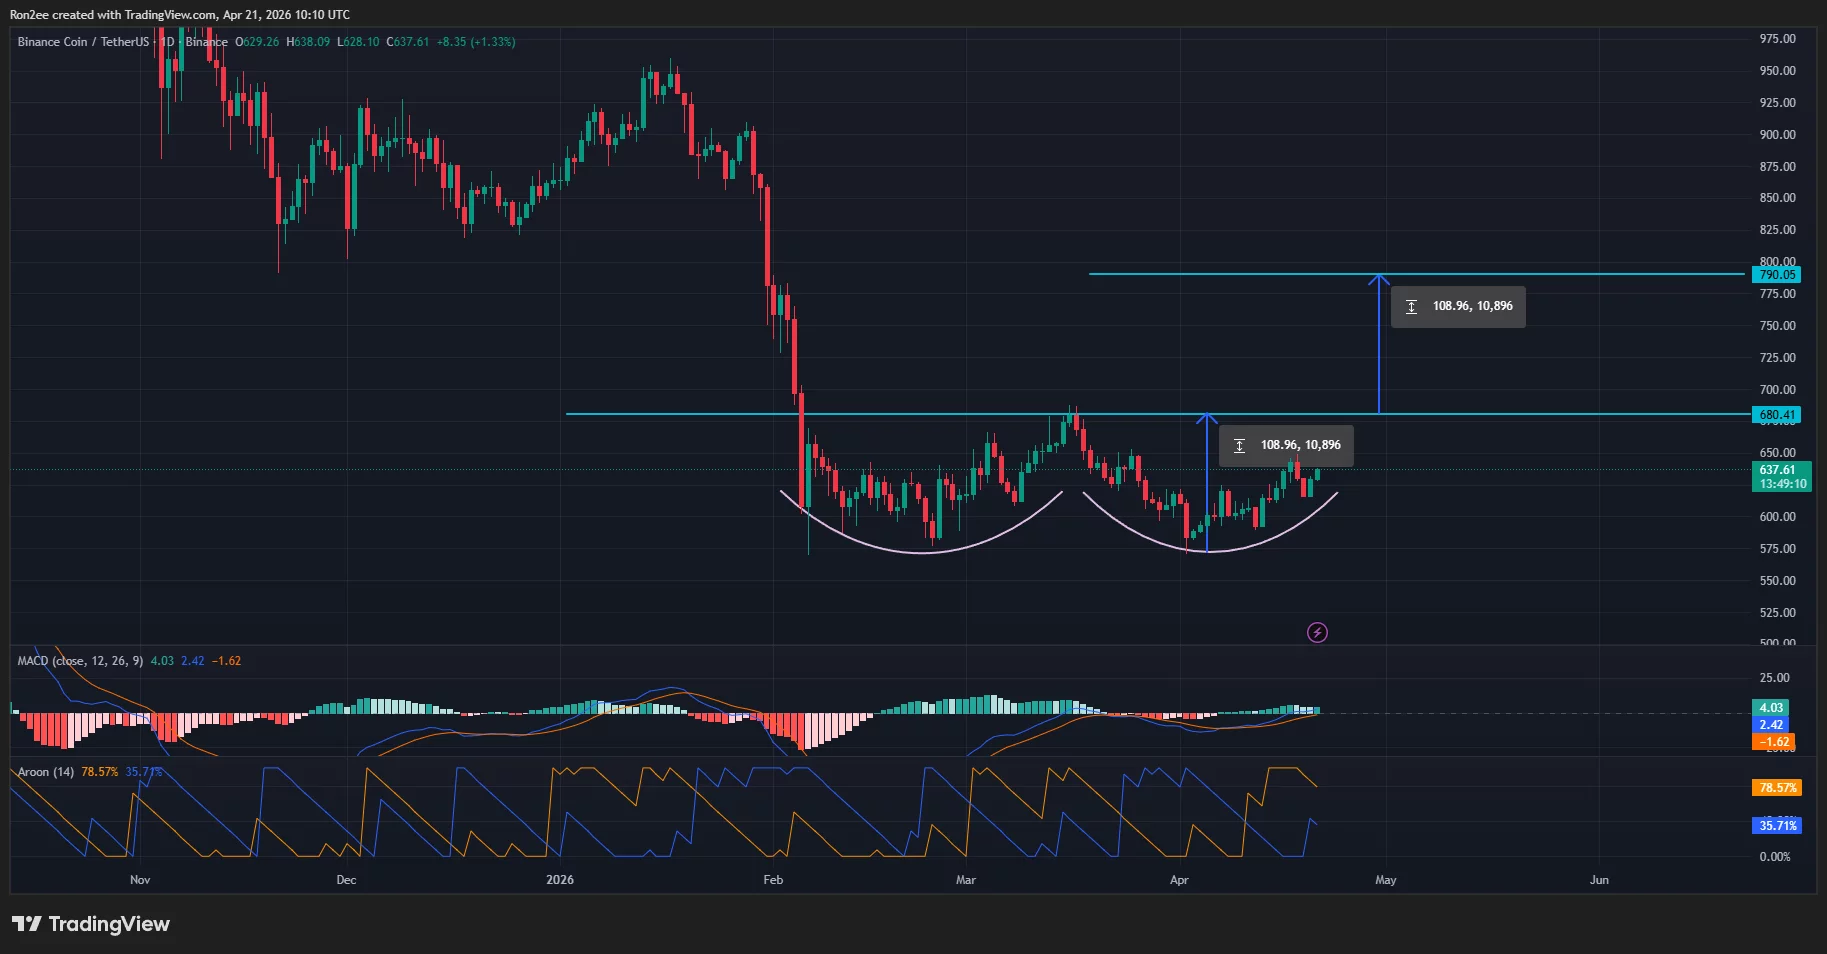Click the 78.57% Aroon value badge
This screenshot has height=954, width=1827.
pyautogui.click(x=1775, y=788)
